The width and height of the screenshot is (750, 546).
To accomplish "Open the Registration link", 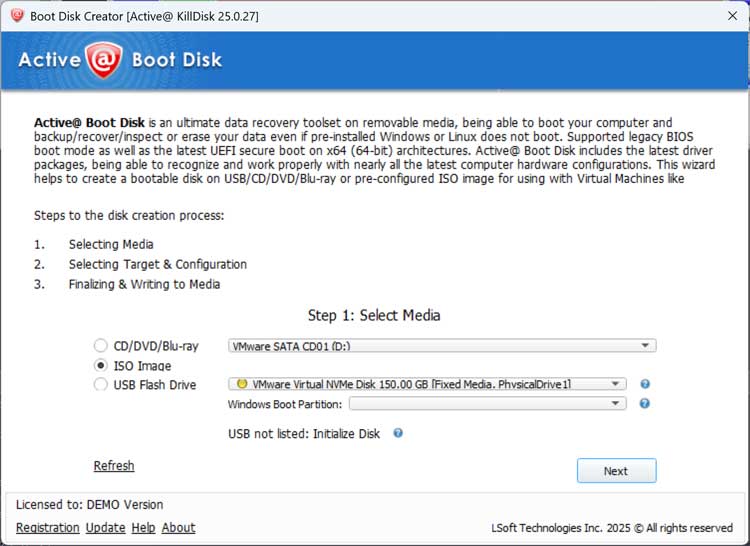I will tap(48, 528).
